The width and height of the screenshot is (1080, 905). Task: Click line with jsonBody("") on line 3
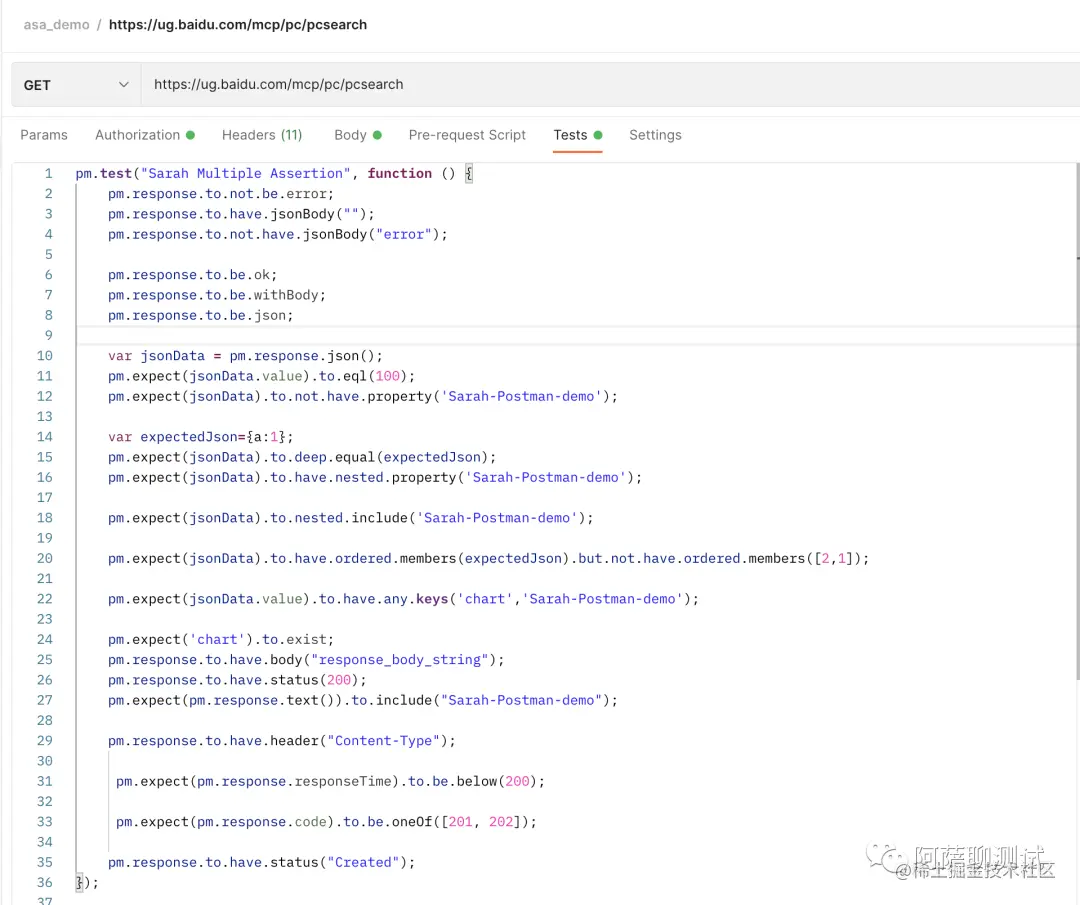coord(241,214)
